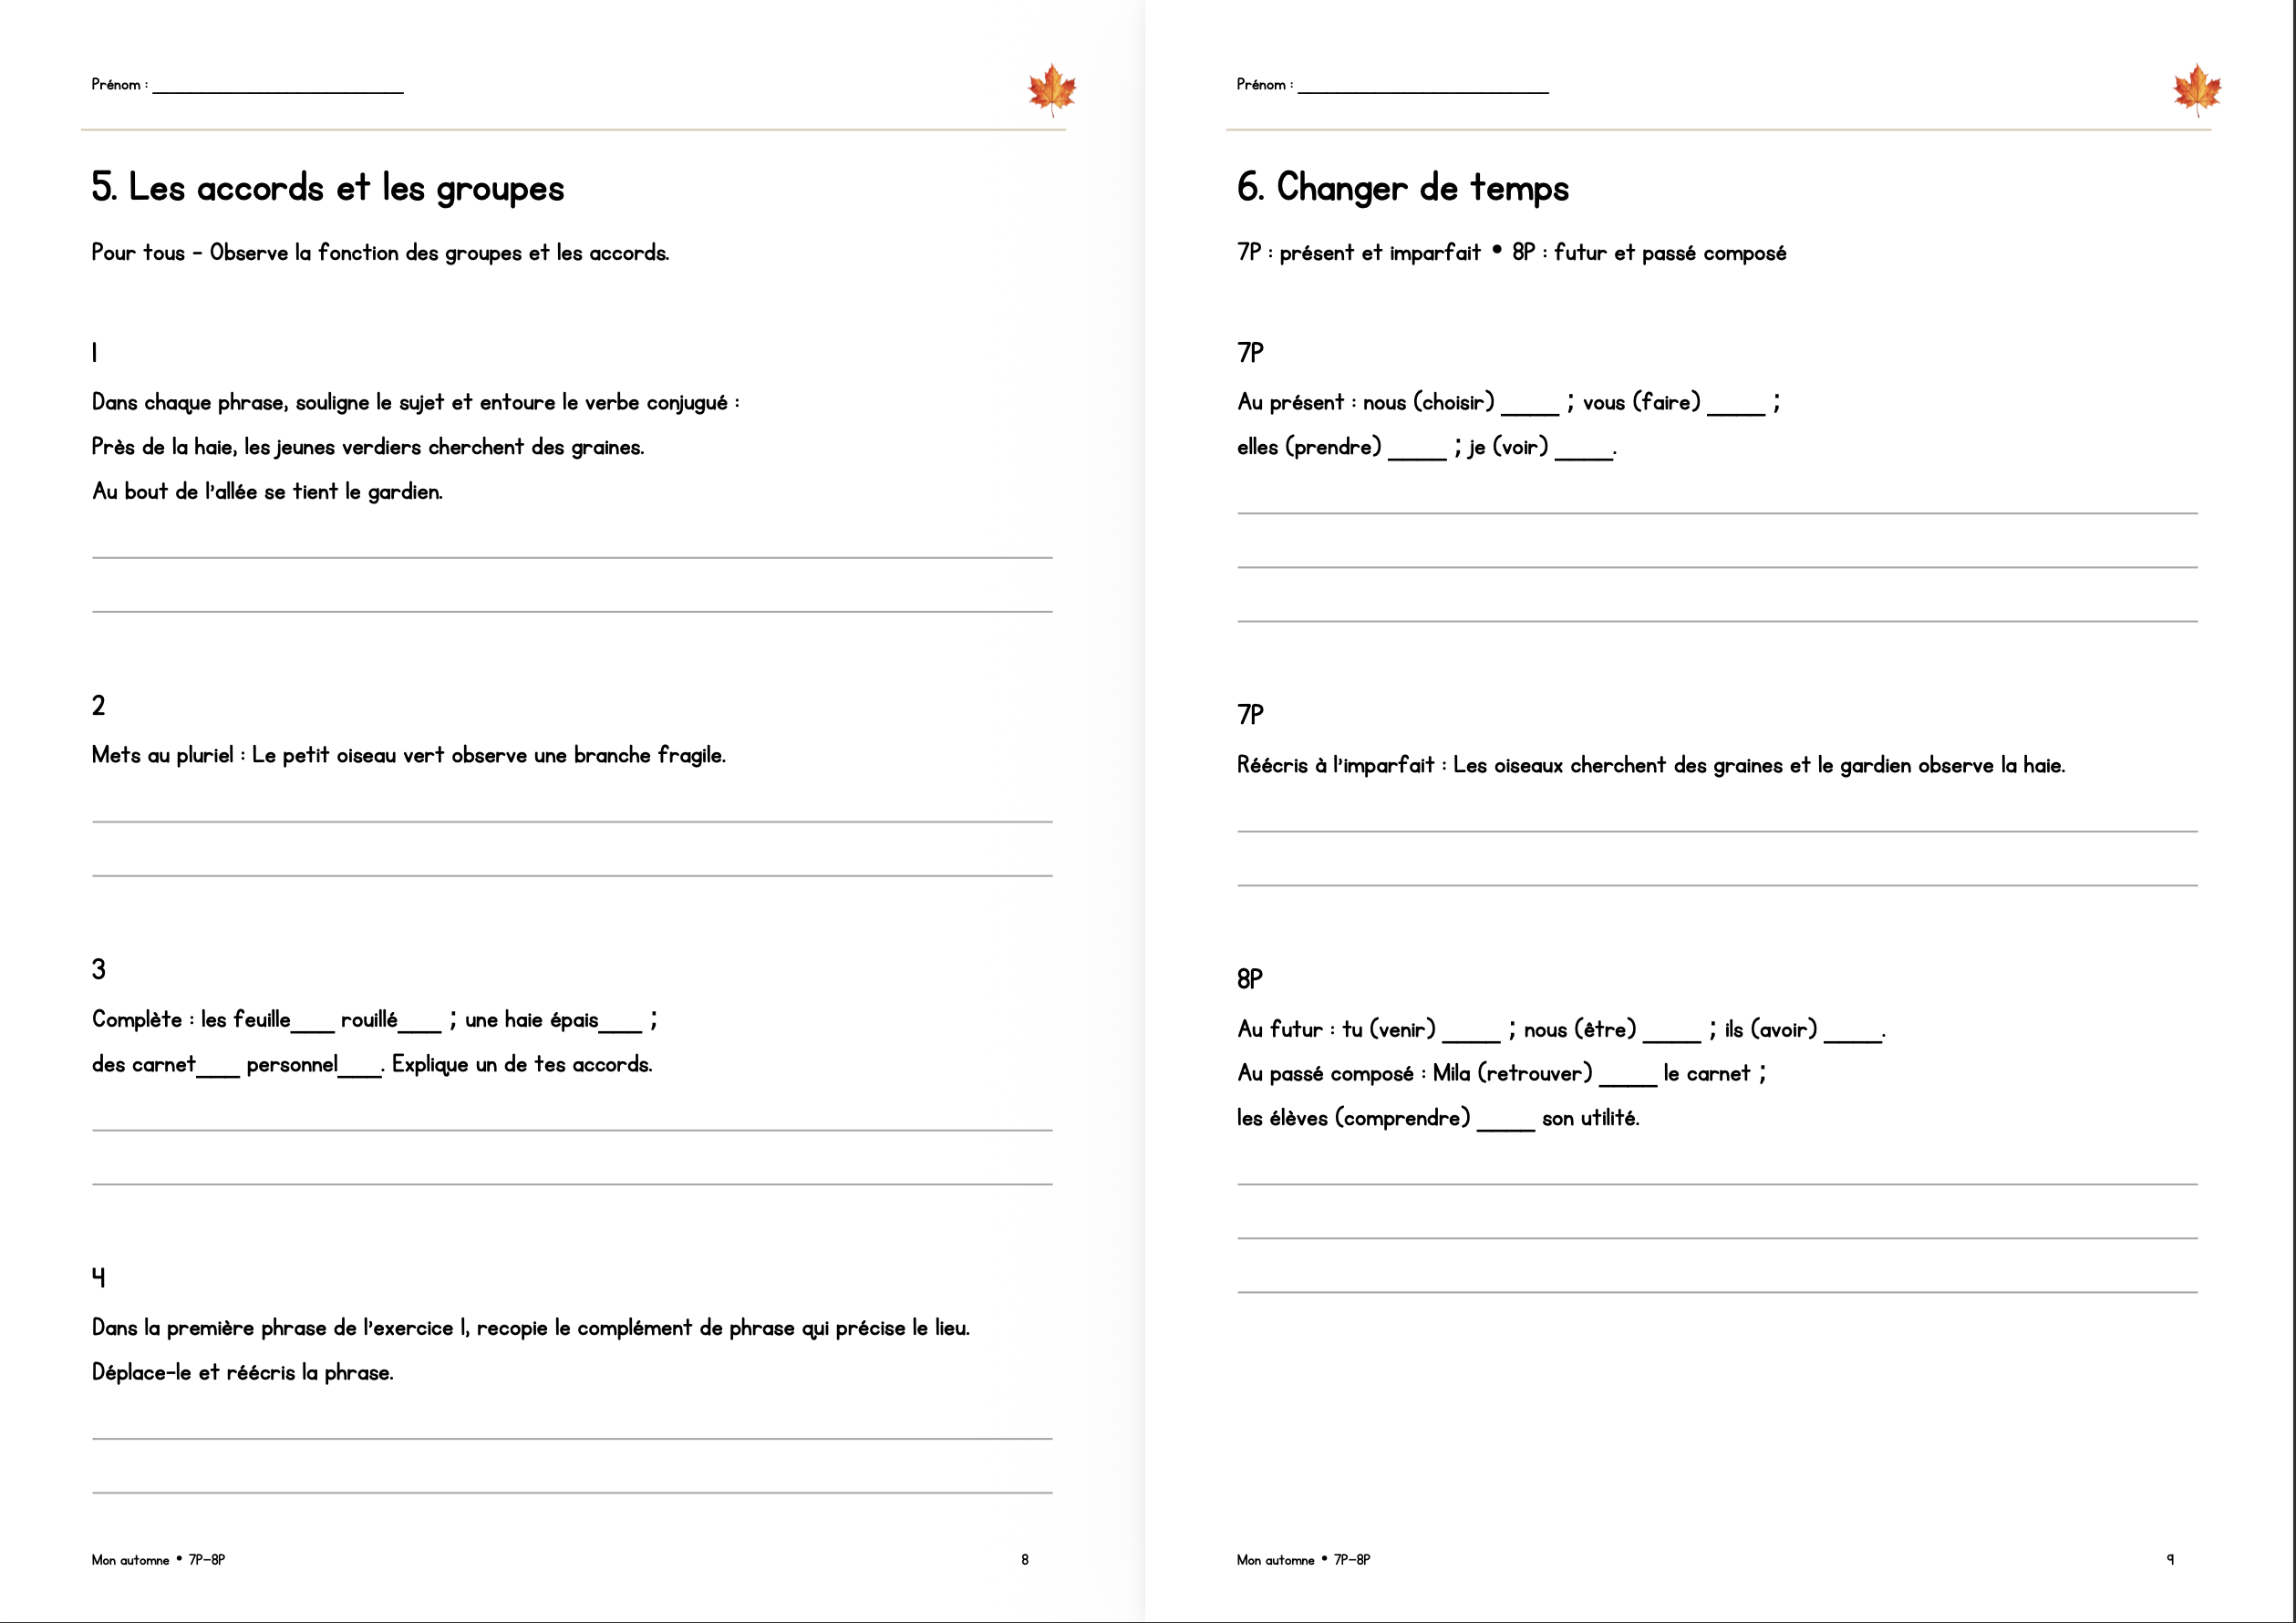This screenshot has height=1623, width=2296.
Task: Click the footer 'Mon automne • 7P–8P' on page 9
Action: coord(1303,1560)
